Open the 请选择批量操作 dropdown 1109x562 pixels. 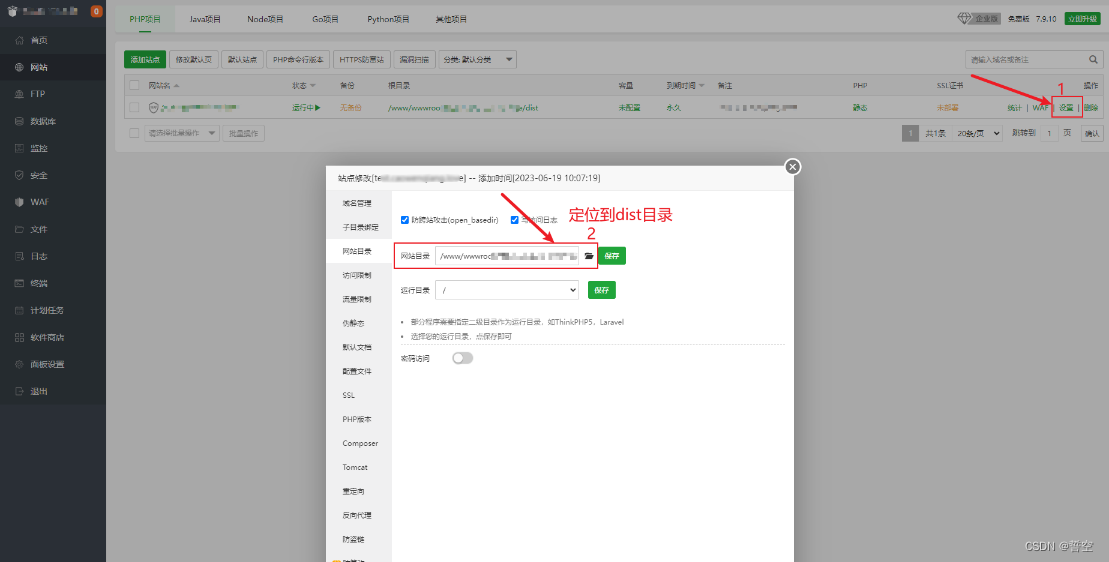[x=182, y=133]
